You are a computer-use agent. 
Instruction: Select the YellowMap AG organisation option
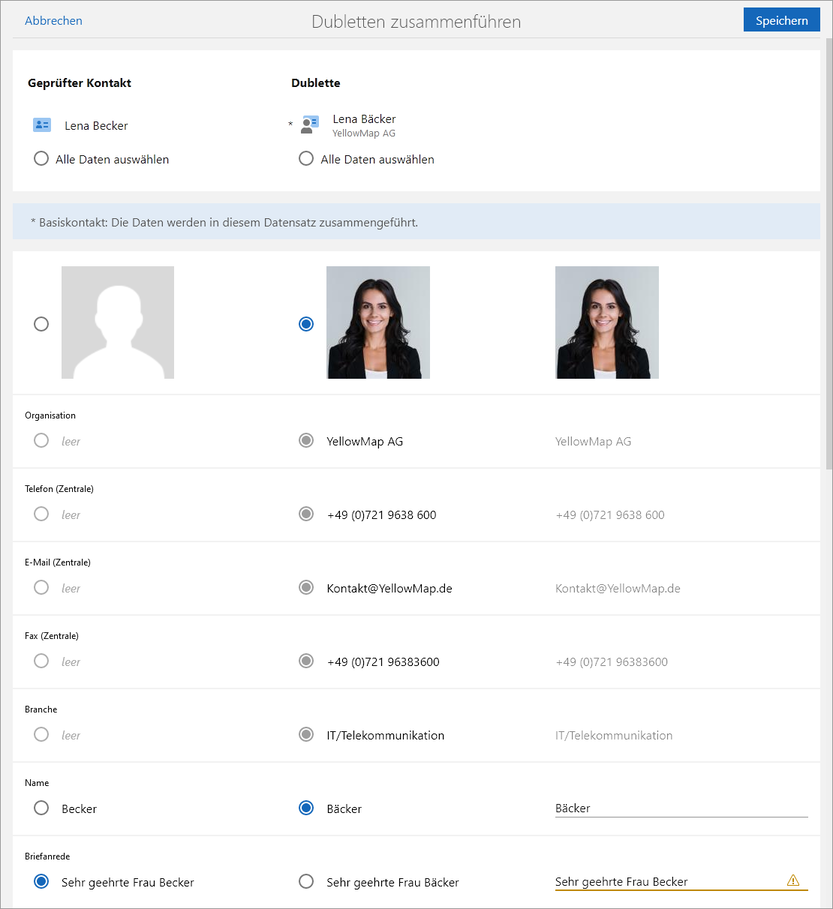[x=306, y=440]
